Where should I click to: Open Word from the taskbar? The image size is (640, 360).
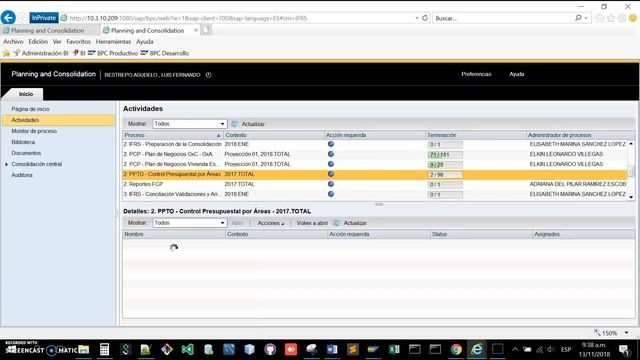[332, 349]
